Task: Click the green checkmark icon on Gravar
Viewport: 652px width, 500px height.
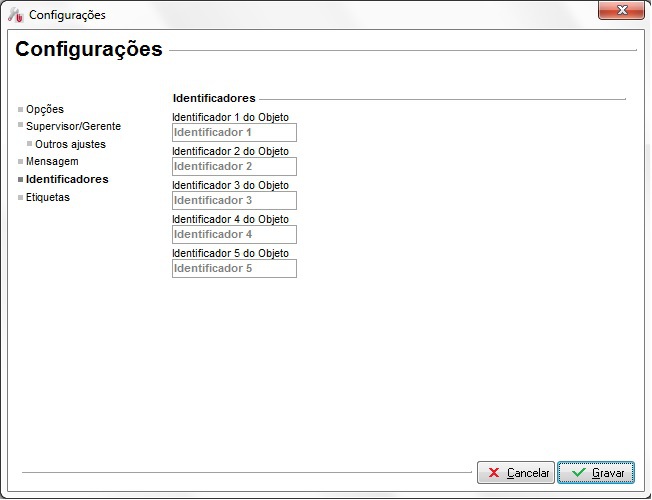Action: [578, 472]
